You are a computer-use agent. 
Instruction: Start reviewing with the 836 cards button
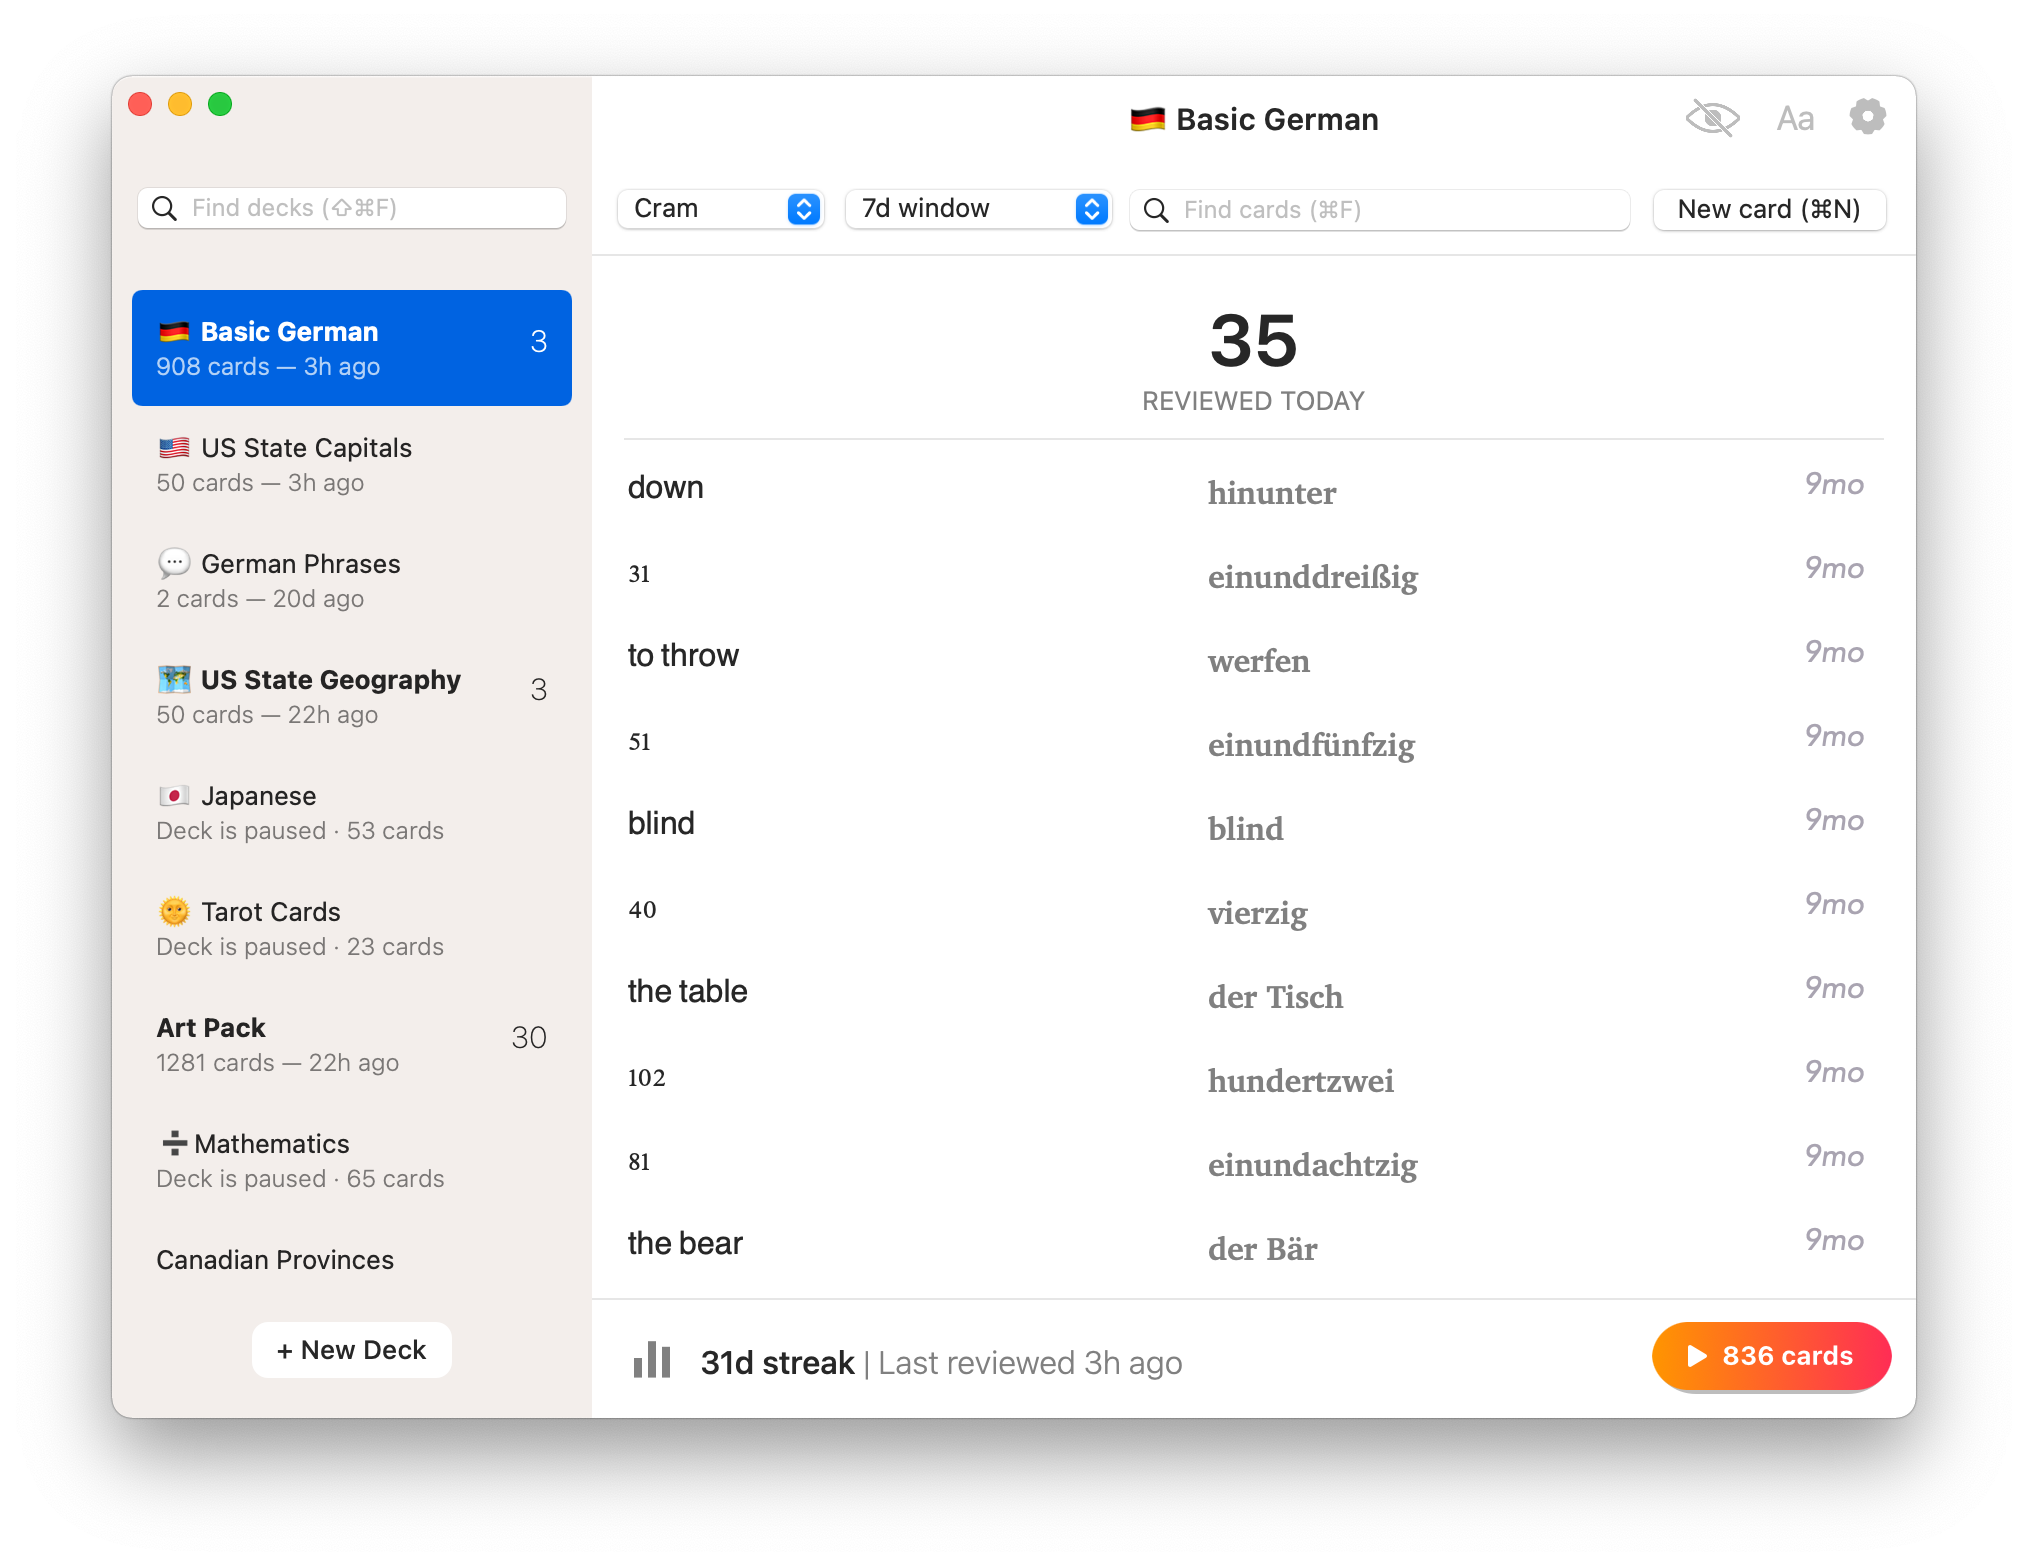[1771, 1356]
